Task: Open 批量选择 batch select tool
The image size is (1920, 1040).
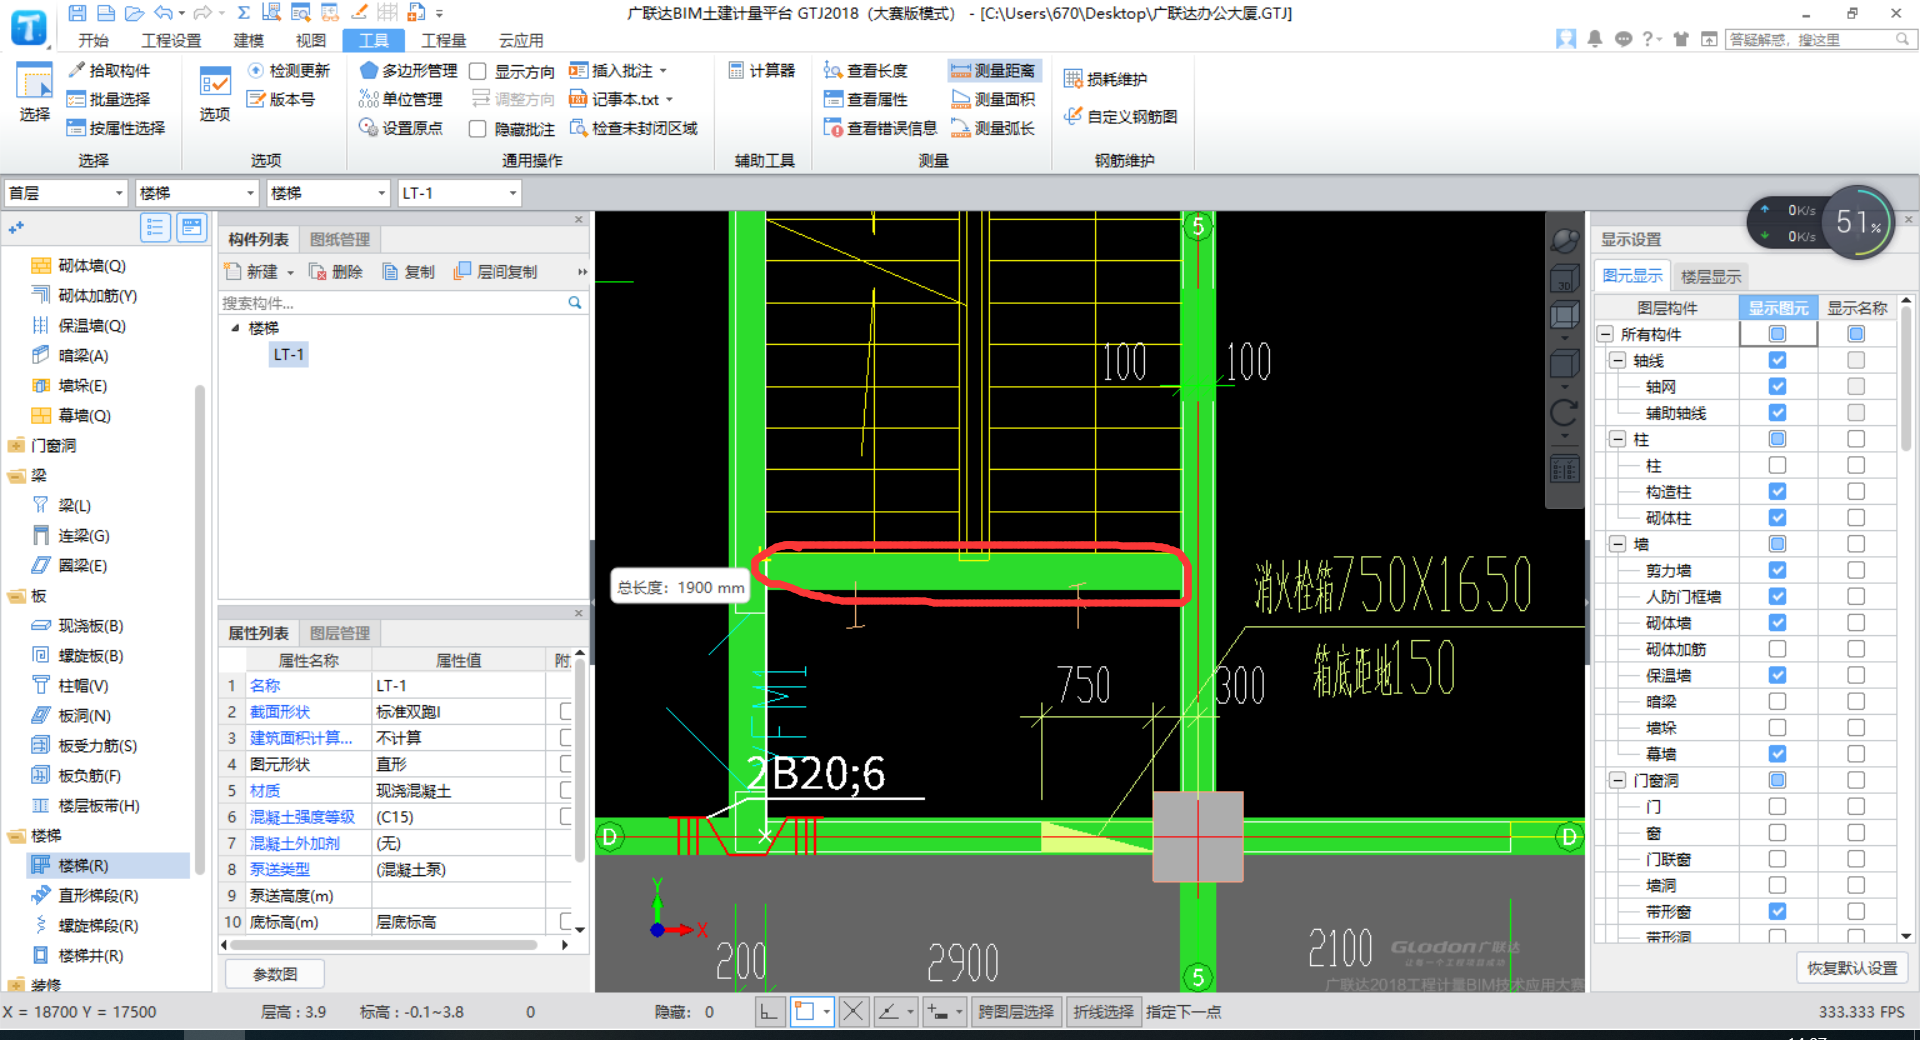Action: [108, 99]
